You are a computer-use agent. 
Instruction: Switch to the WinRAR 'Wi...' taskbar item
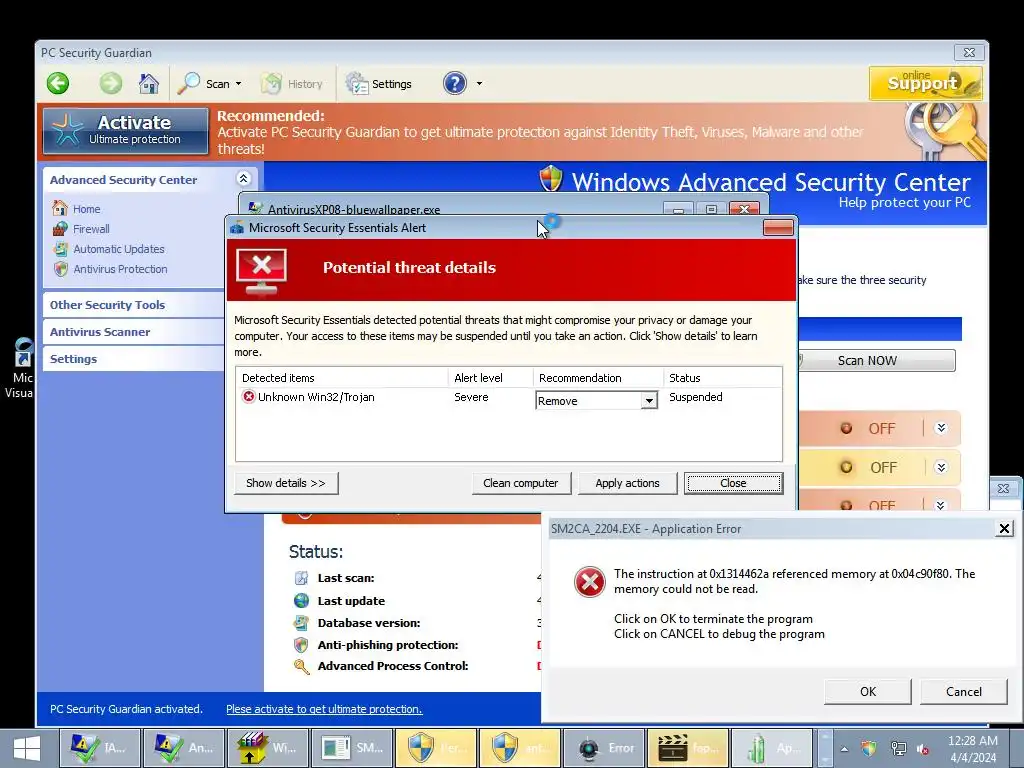[x=268, y=748]
